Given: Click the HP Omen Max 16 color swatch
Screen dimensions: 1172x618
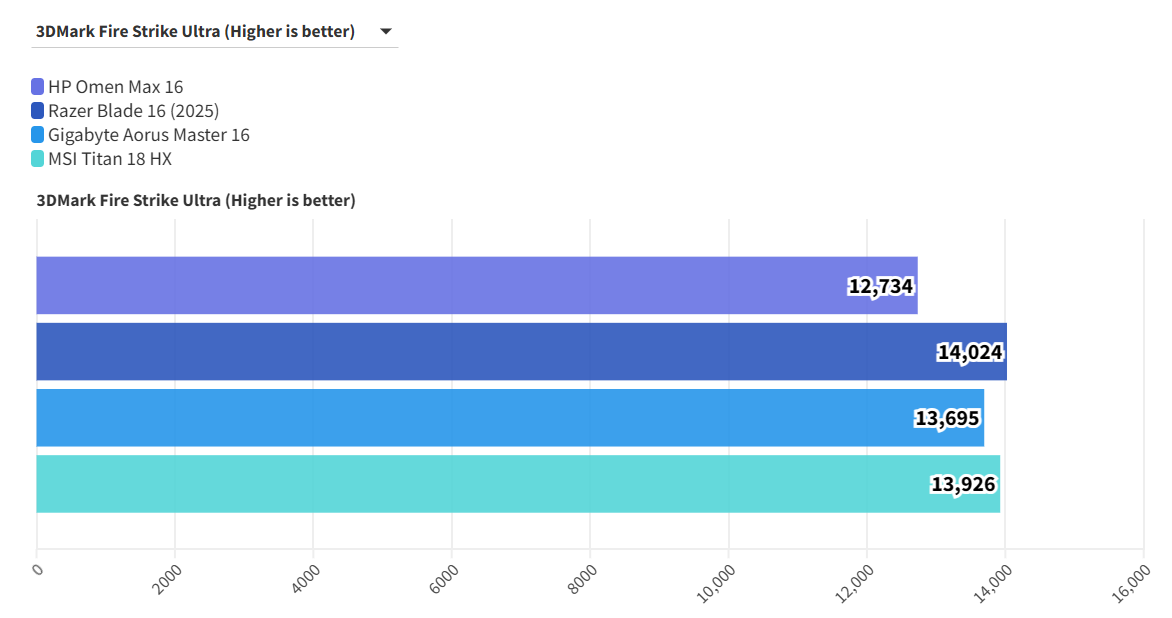Looking at the screenshot, I should coord(38,87).
